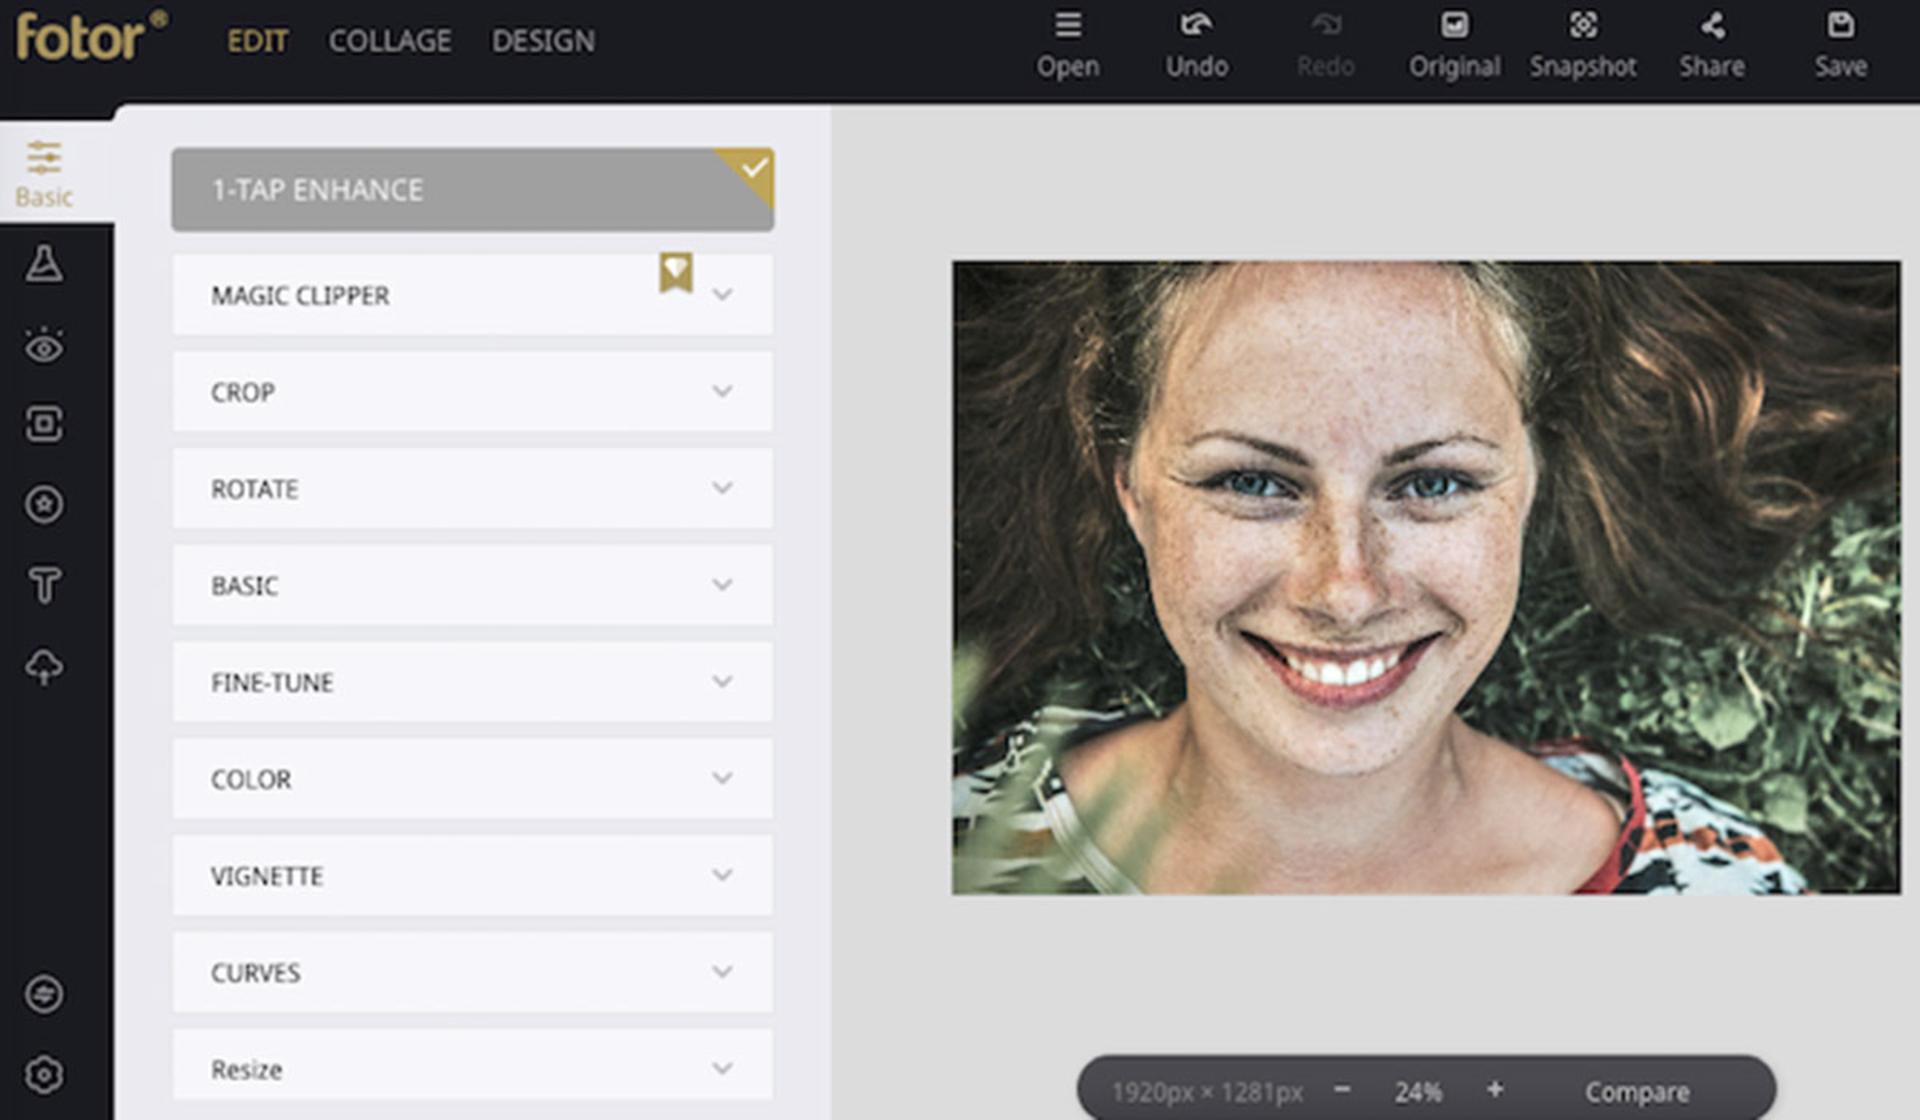Expand the Curves section
This screenshot has height=1120, width=1920.
pyautogui.click(x=472, y=972)
